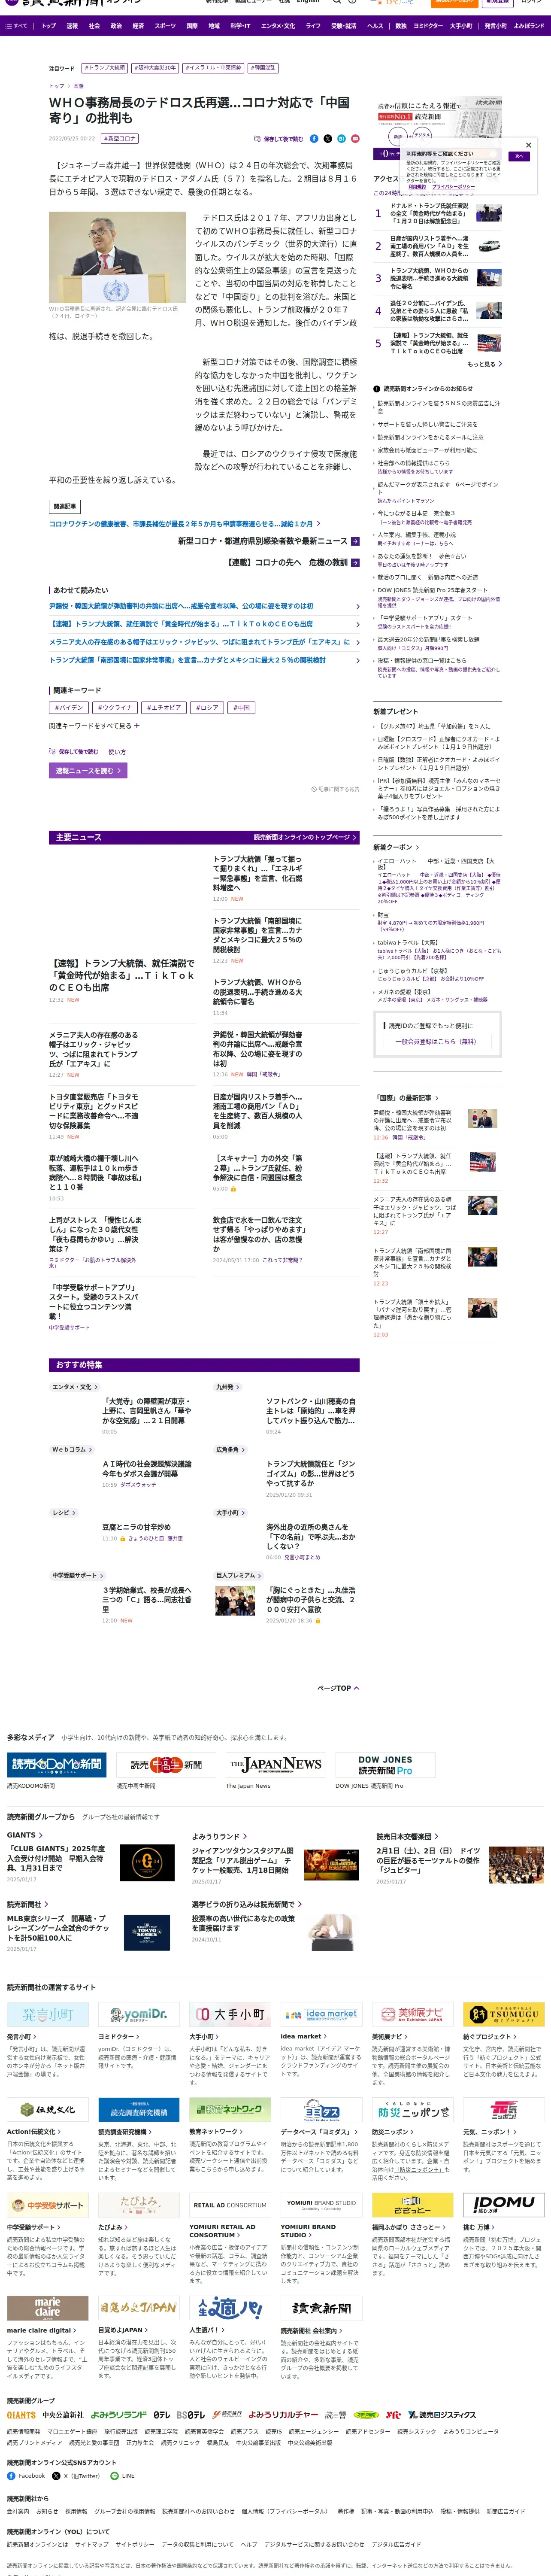Screen dimensions: 551x2576
Task: Toggle 保存して後で読む beside headline
Action: coord(279,139)
